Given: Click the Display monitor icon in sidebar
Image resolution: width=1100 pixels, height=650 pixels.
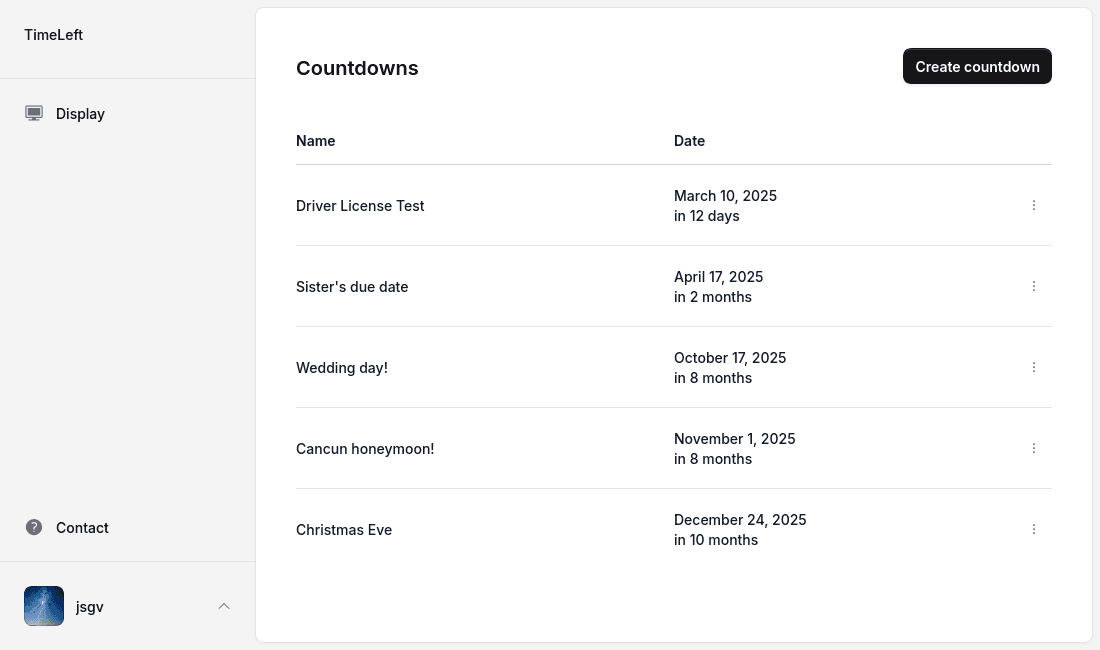Looking at the screenshot, I should coord(34,114).
